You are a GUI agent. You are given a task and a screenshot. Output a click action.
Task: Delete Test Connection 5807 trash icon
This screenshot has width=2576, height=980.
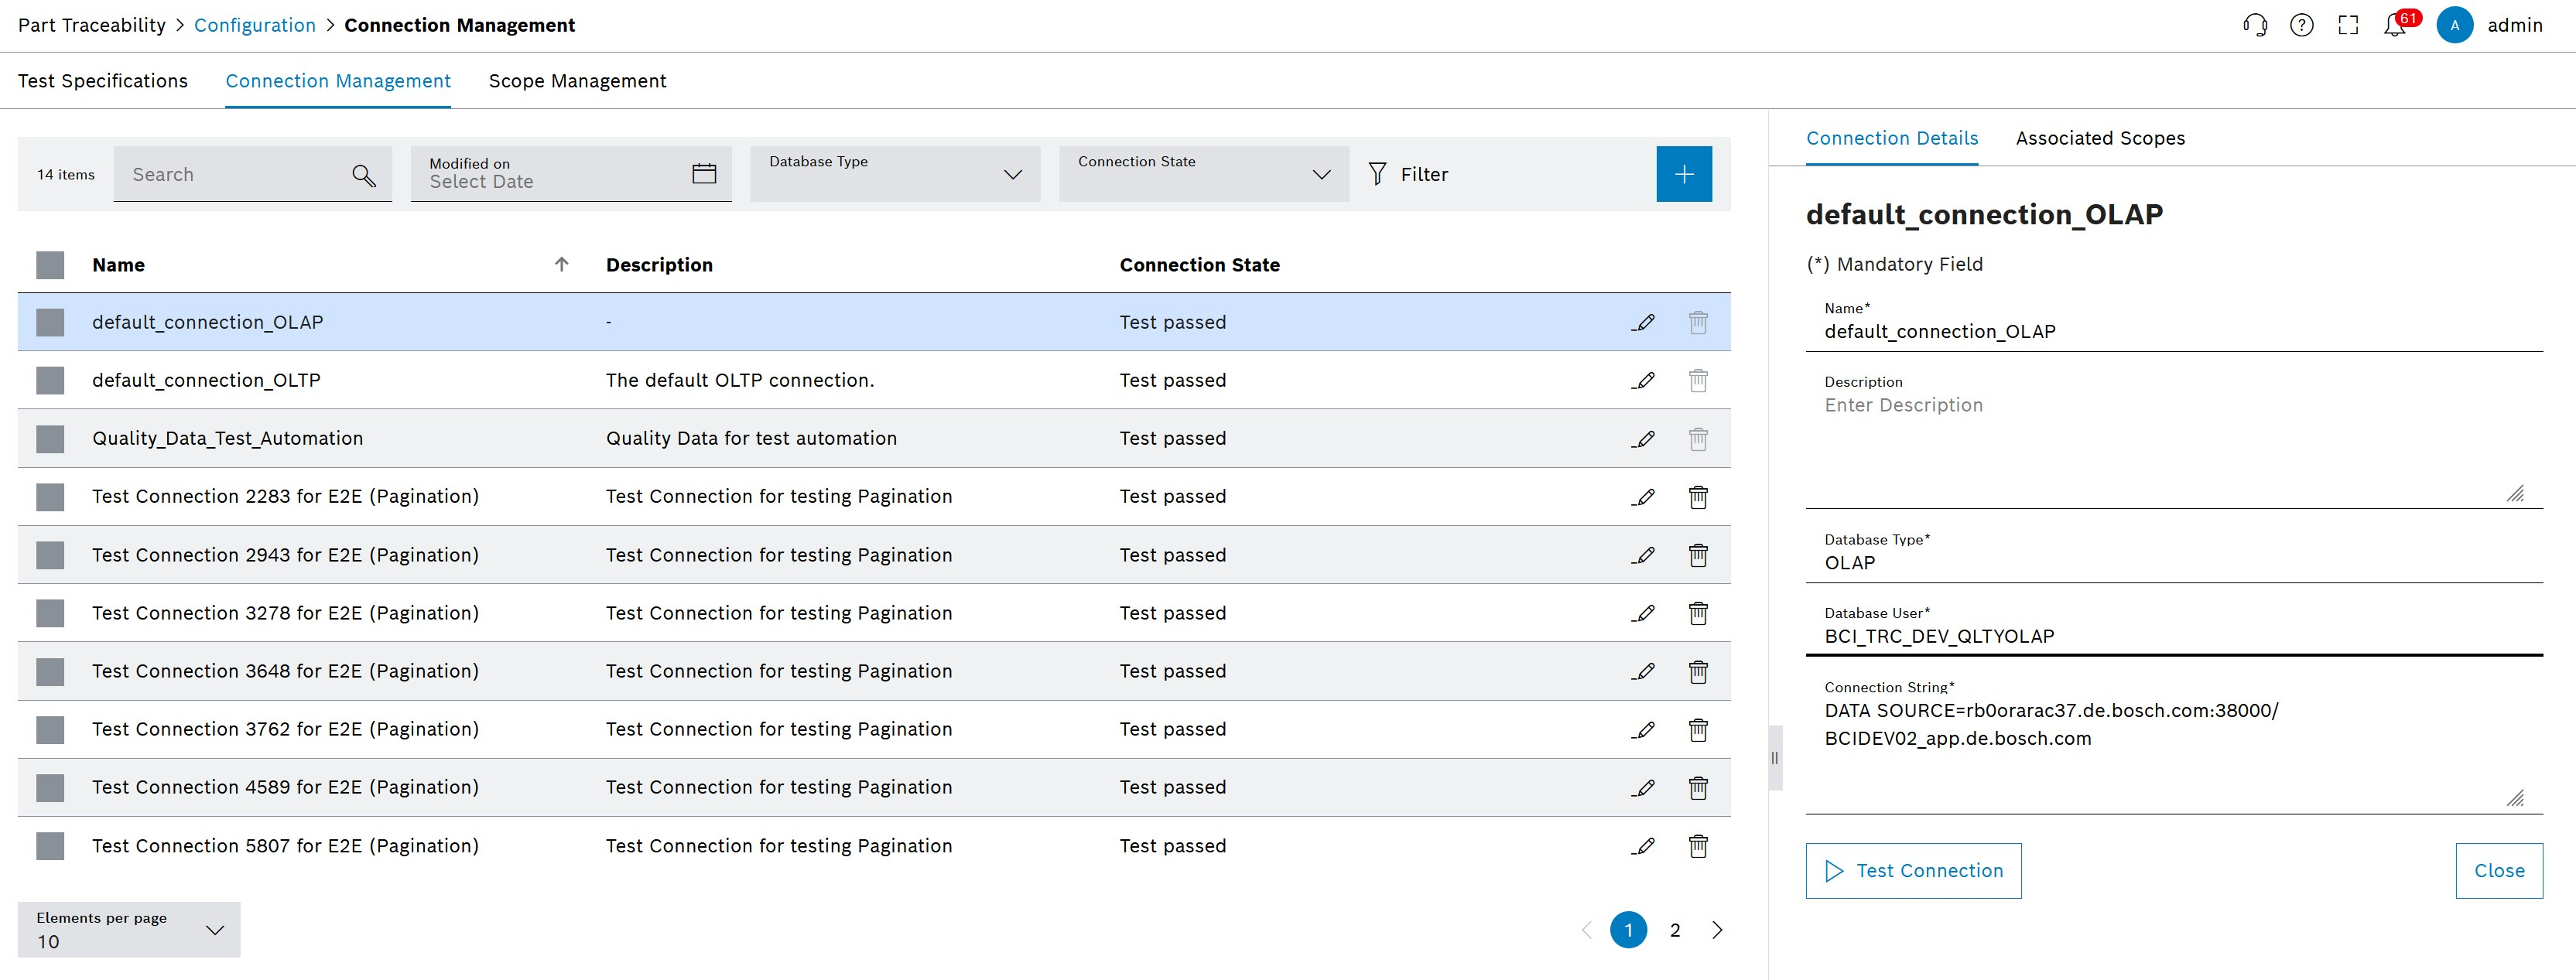point(1698,846)
